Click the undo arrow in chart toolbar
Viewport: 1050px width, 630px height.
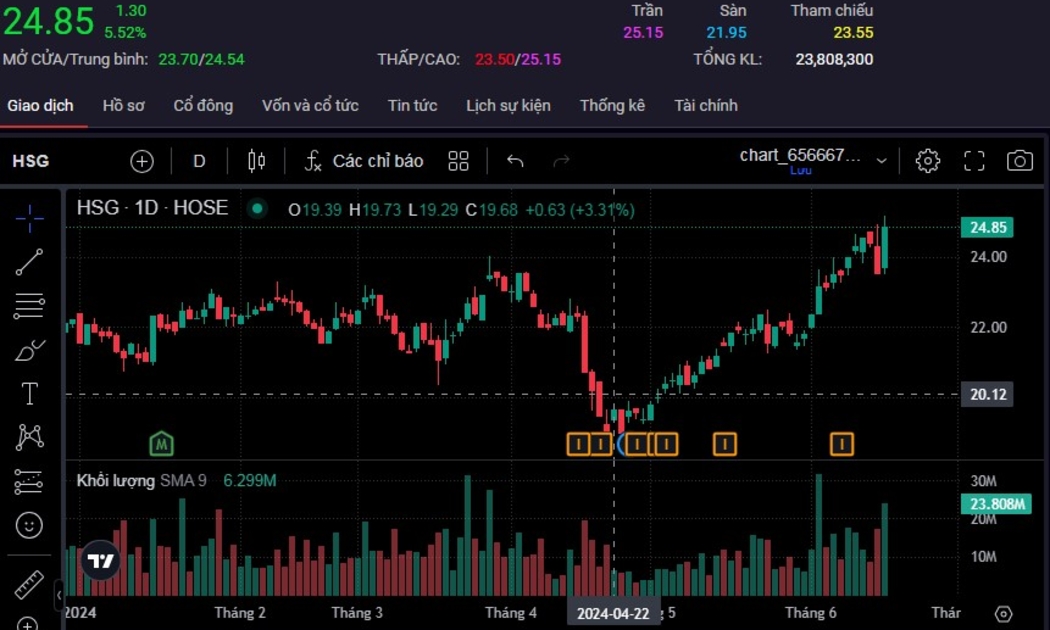[x=515, y=161]
